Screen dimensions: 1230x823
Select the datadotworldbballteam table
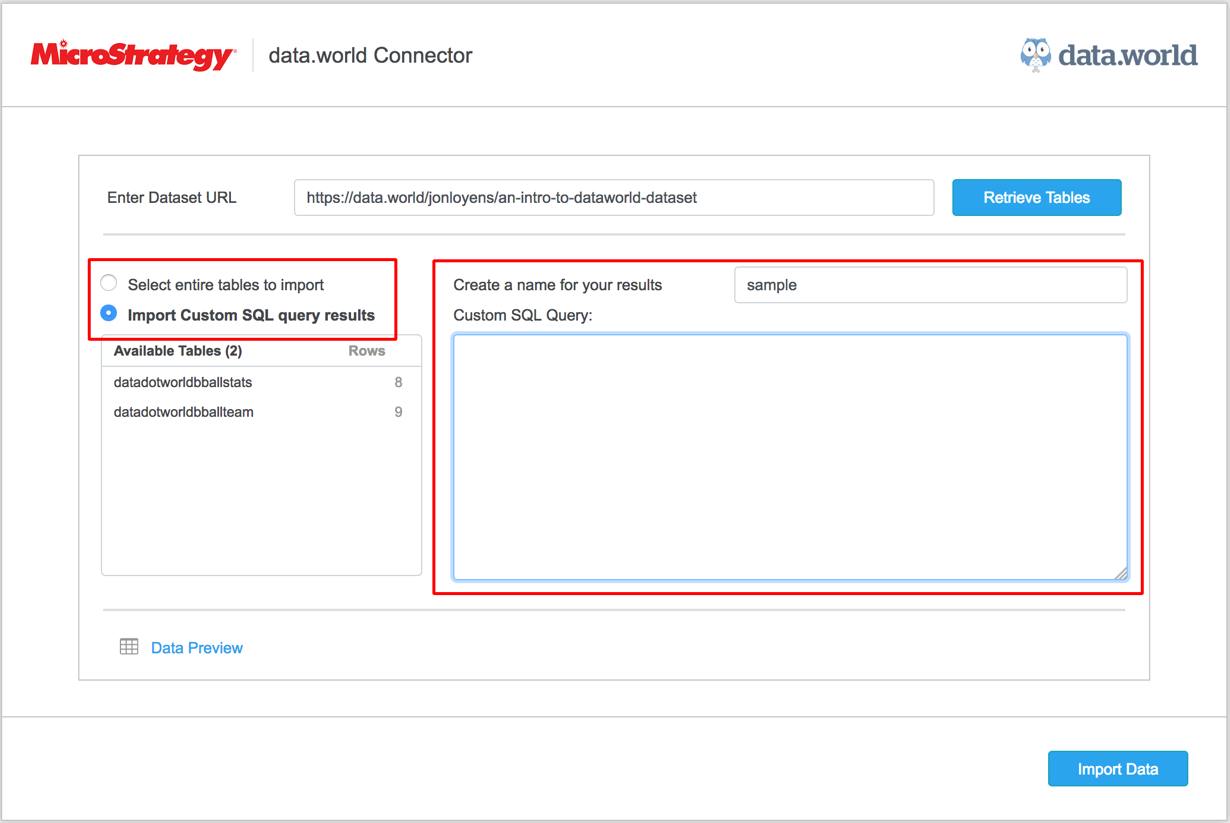coord(184,412)
